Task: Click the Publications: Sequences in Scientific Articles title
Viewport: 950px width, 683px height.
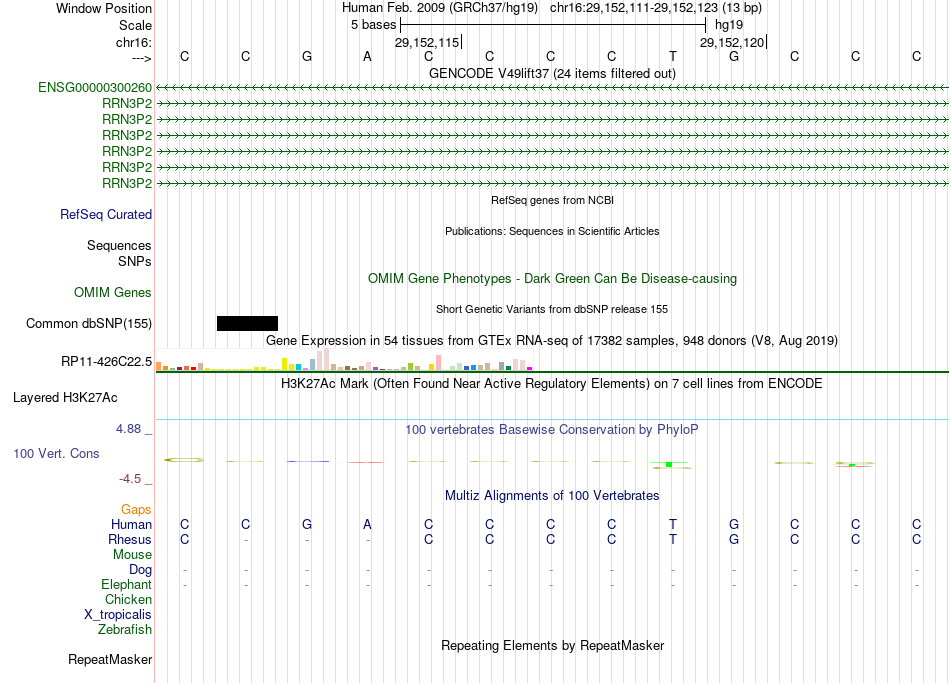Action: point(553,231)
